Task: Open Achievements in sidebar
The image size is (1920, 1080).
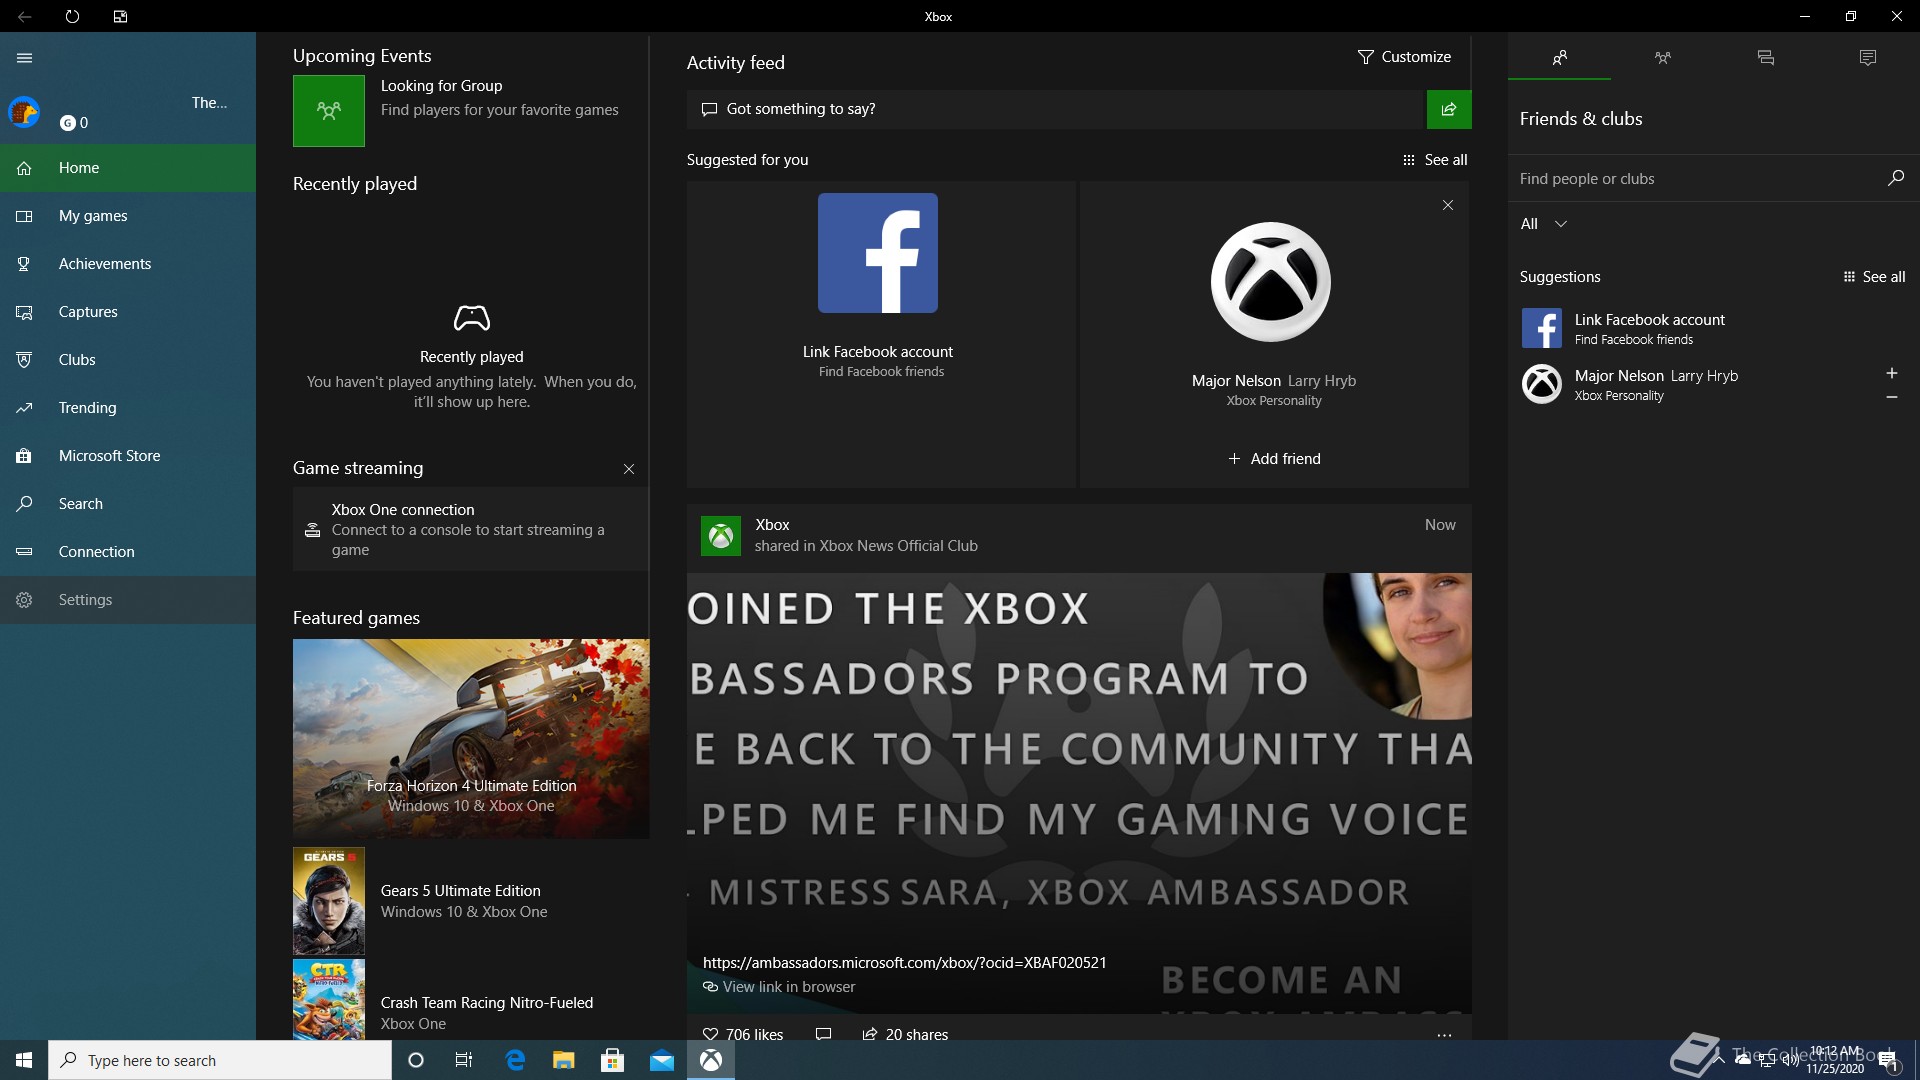Action: 128,264
